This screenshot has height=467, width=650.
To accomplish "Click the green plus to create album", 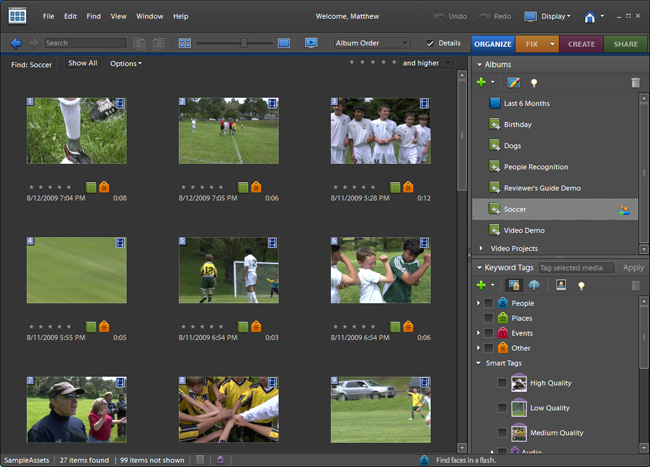I will coord(482,83).
